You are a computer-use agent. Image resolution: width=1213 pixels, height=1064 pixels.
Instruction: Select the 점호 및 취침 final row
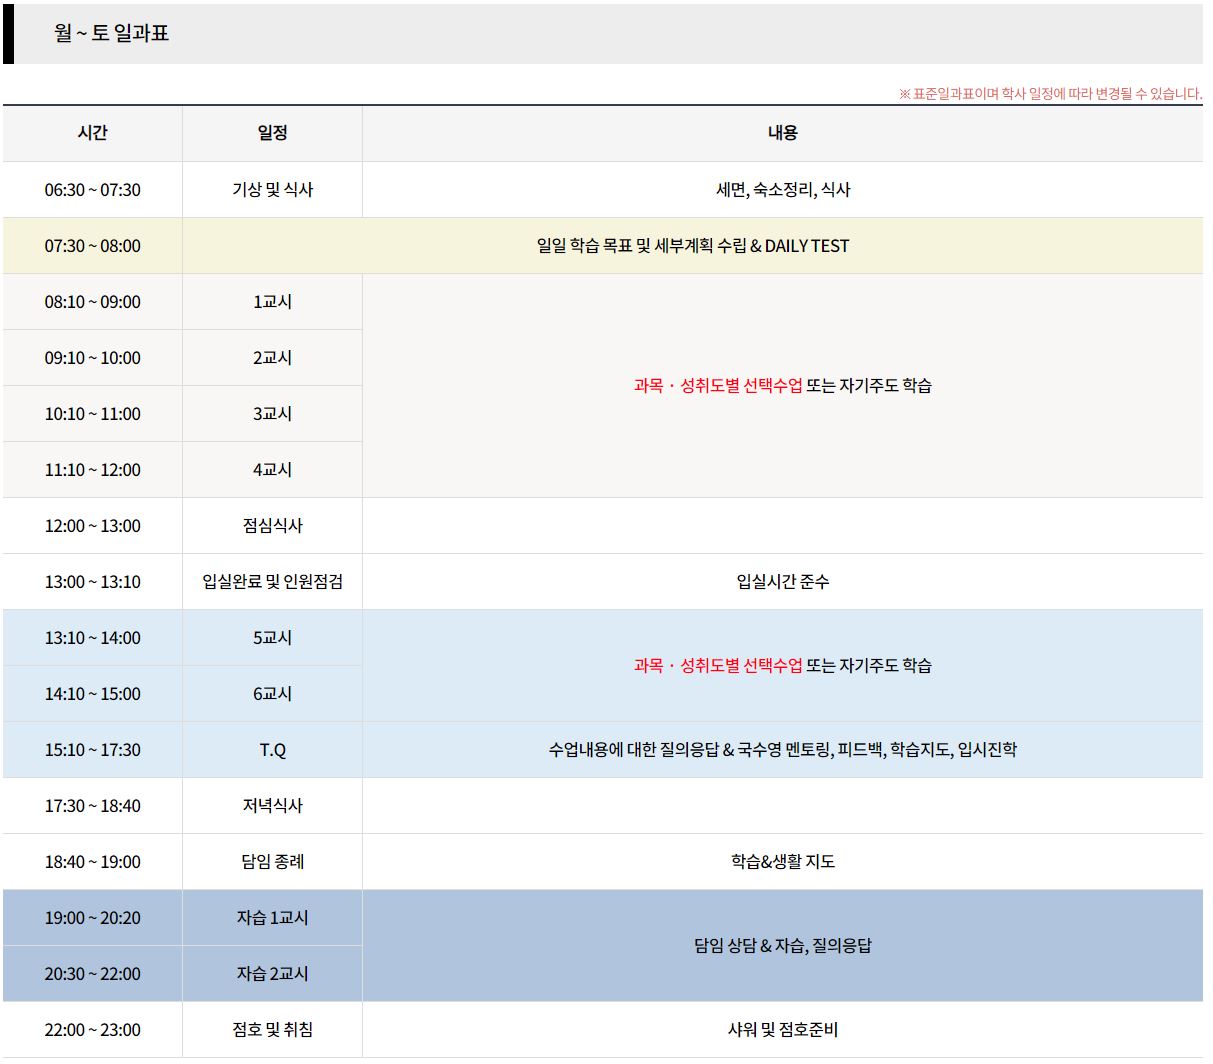(x=272, y=1029)
